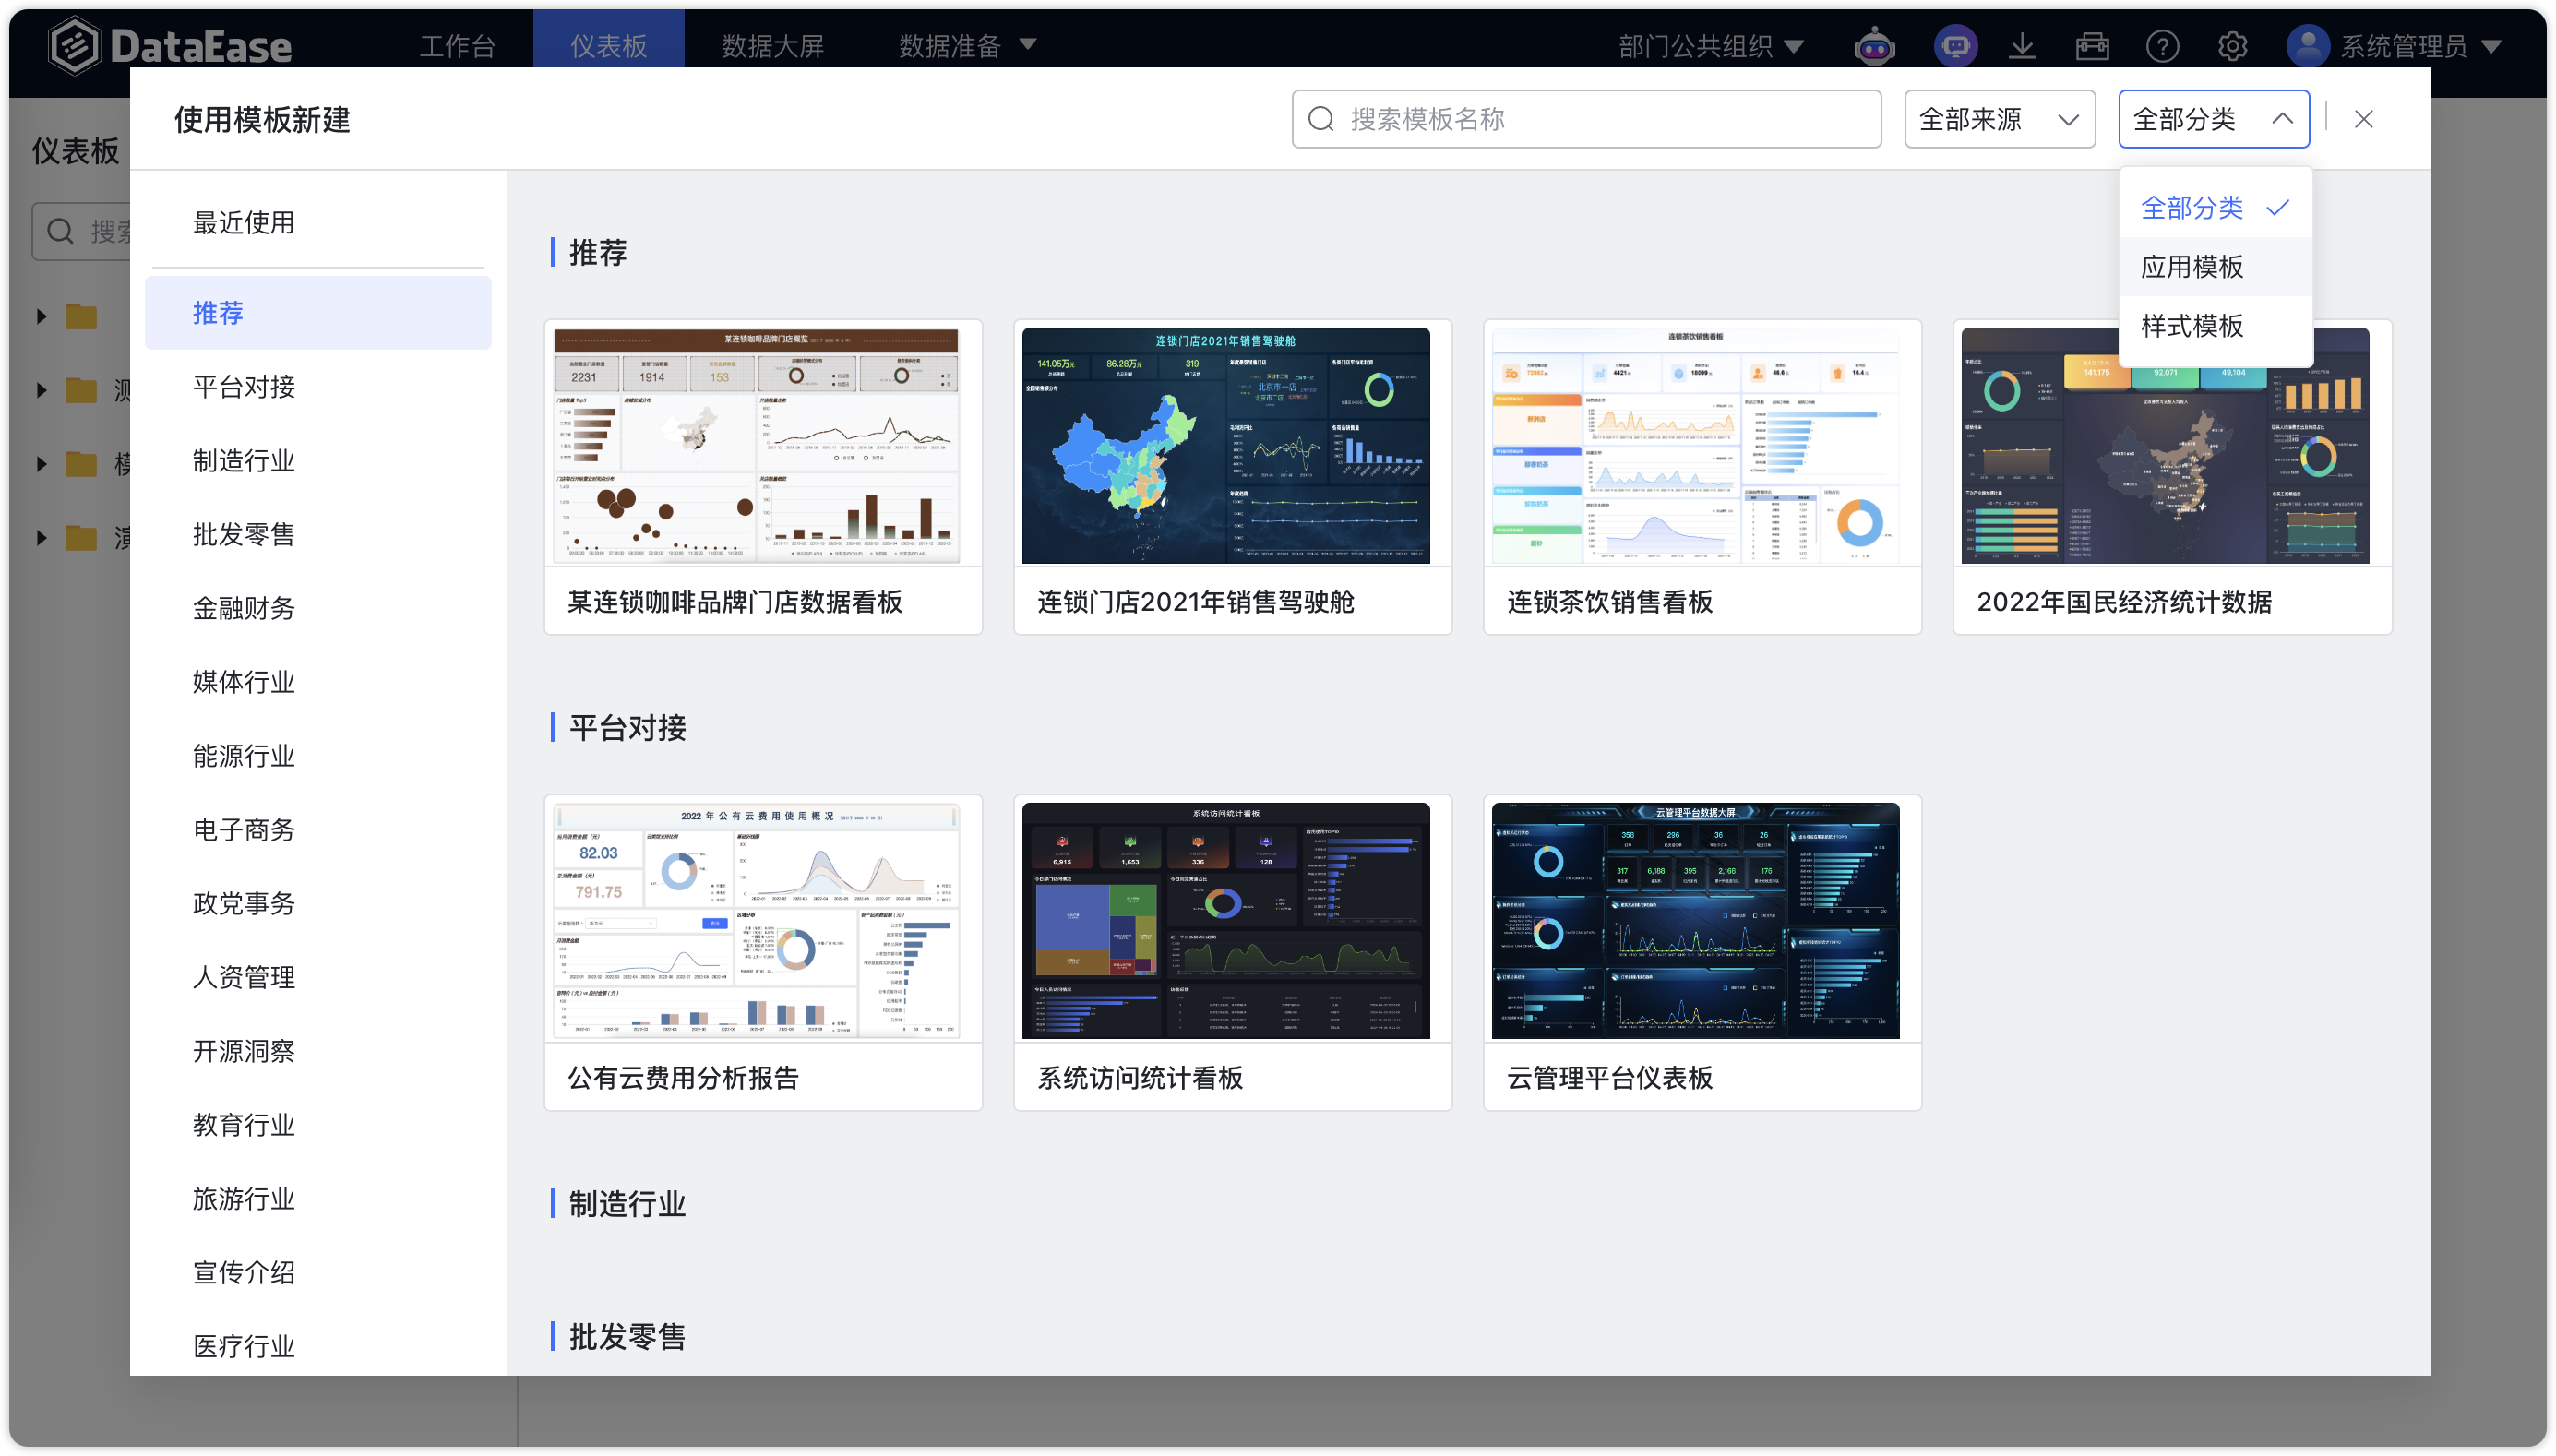Screen dimensions: 2556x1456
Task: Switch to the 工作台 tab
Action: point(458,46)
